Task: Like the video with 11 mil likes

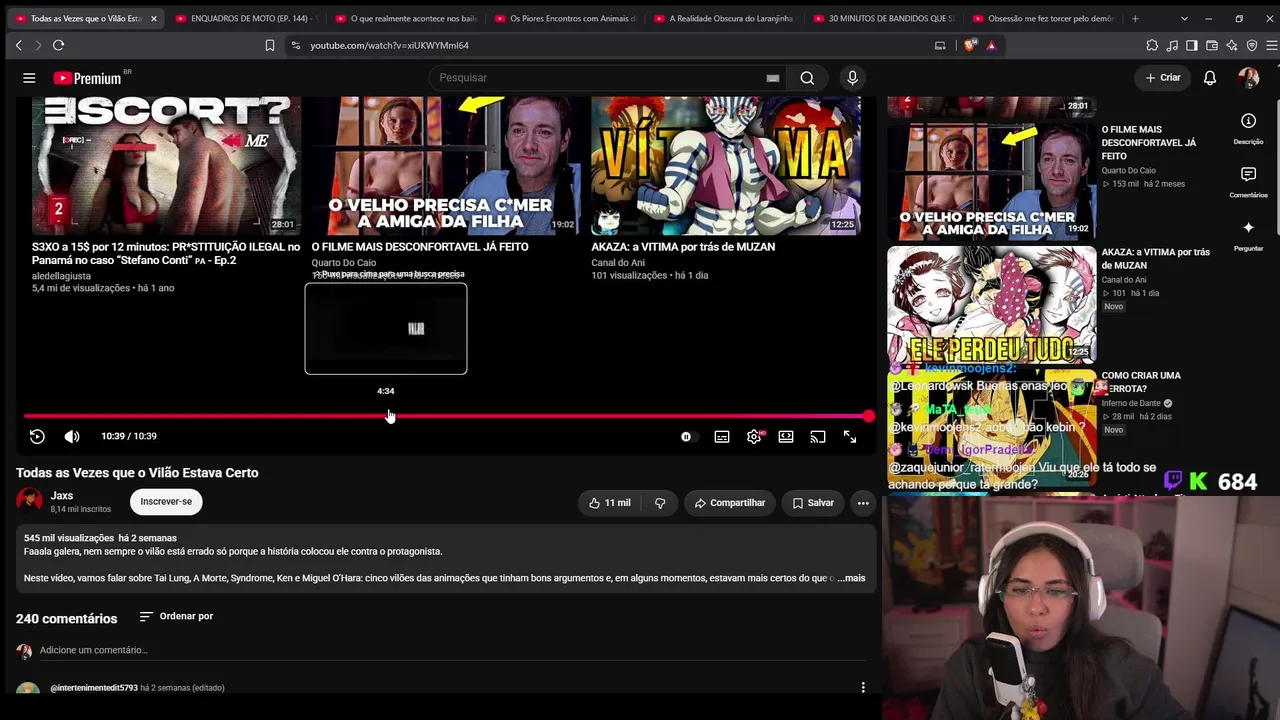Action: click(x=610, y=503)
